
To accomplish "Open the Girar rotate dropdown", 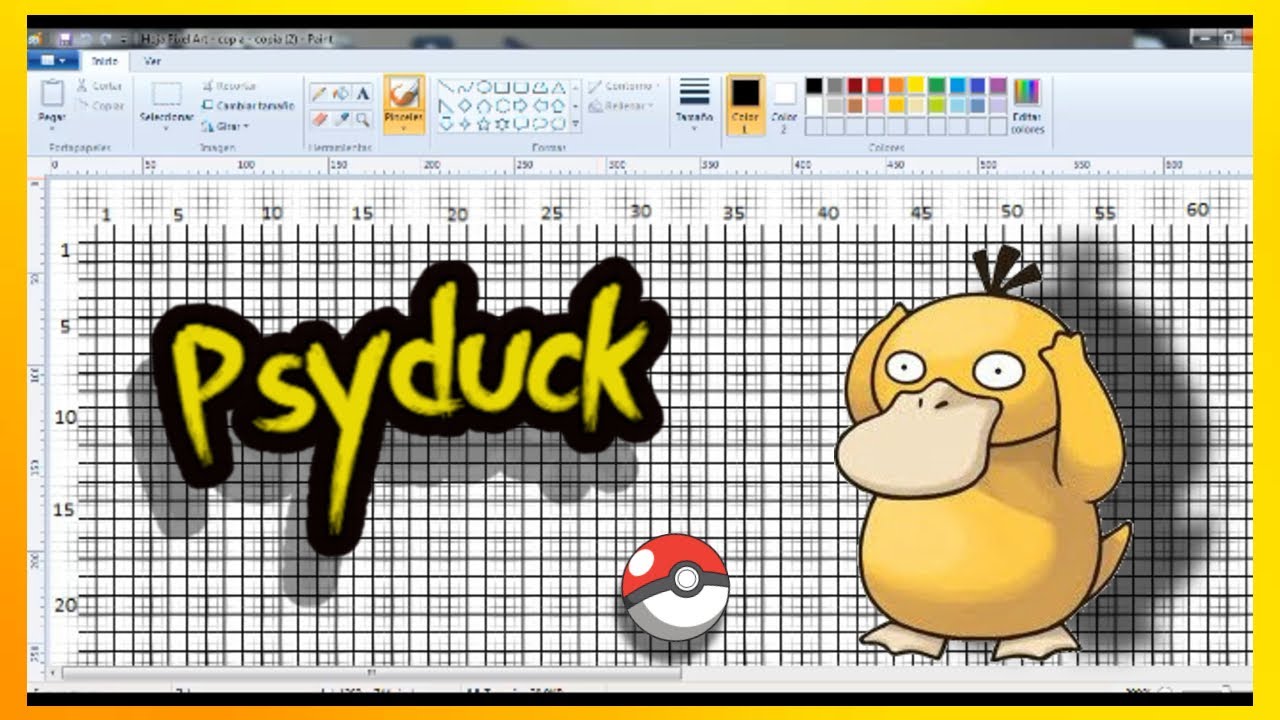I will pos(245,126).
